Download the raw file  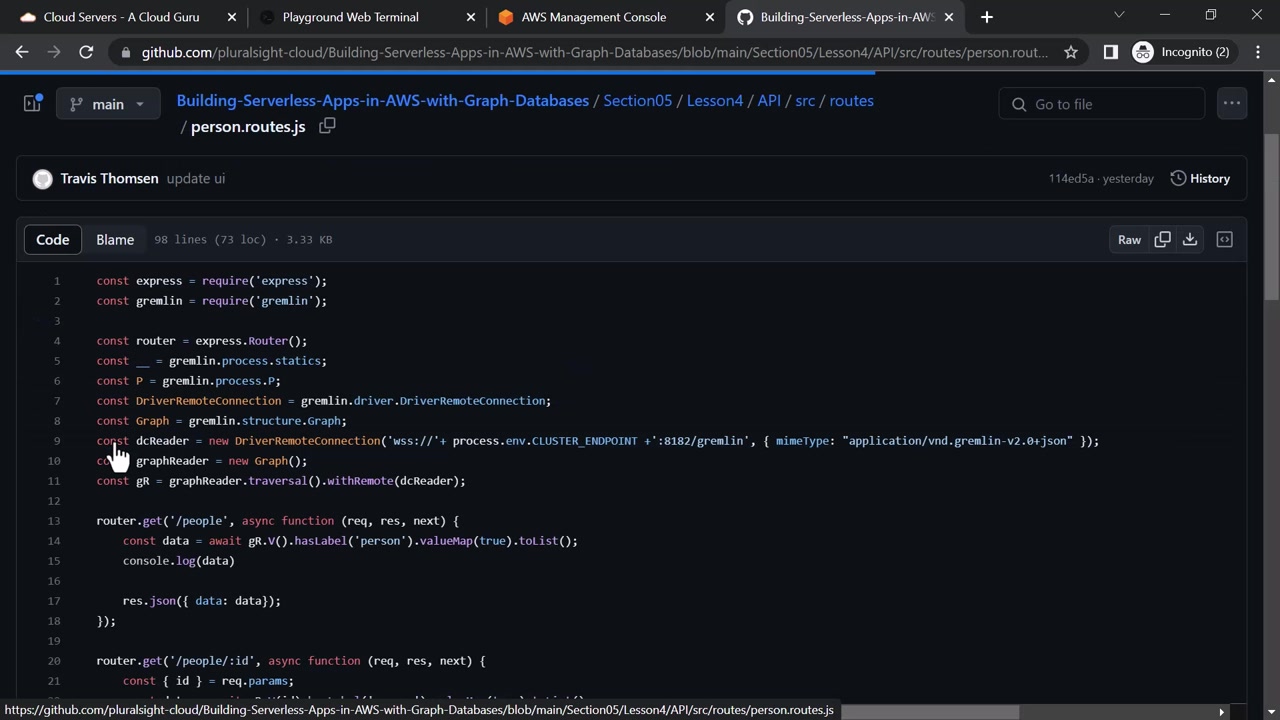click(1190, 240)
